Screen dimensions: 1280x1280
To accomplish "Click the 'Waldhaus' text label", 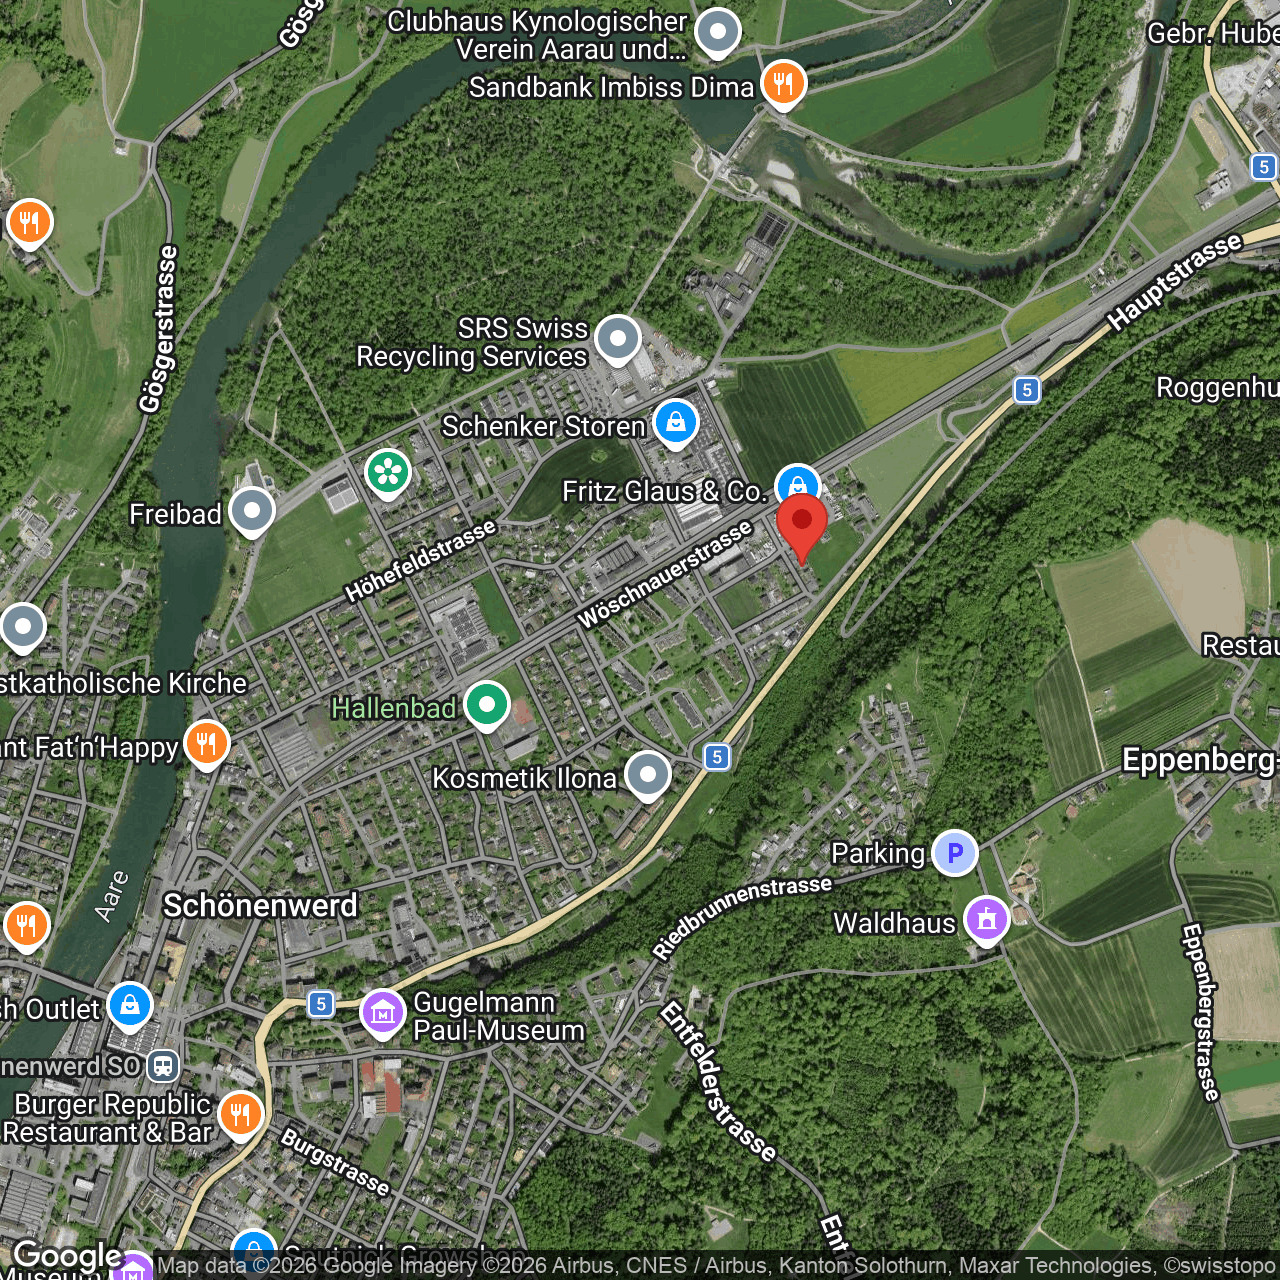I will [895, 922].
